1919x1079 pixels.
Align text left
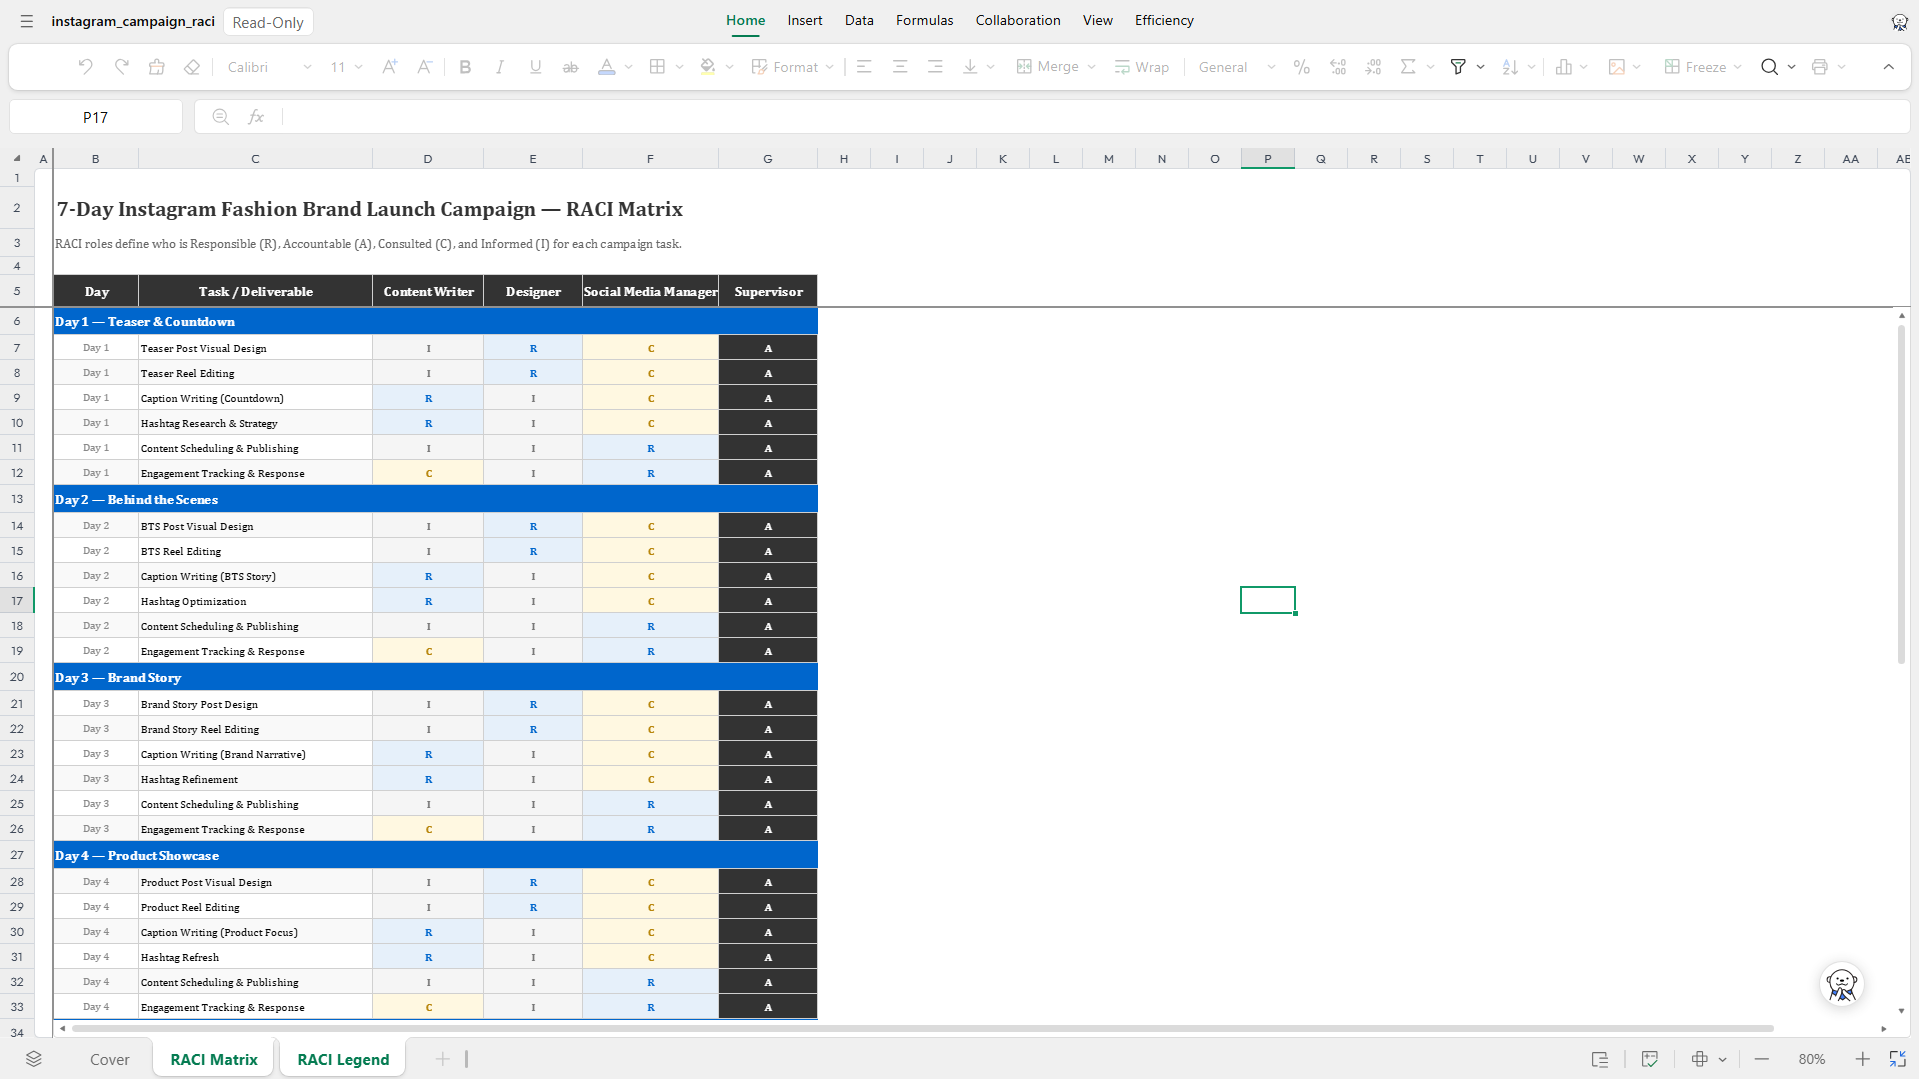pos(864,67)
